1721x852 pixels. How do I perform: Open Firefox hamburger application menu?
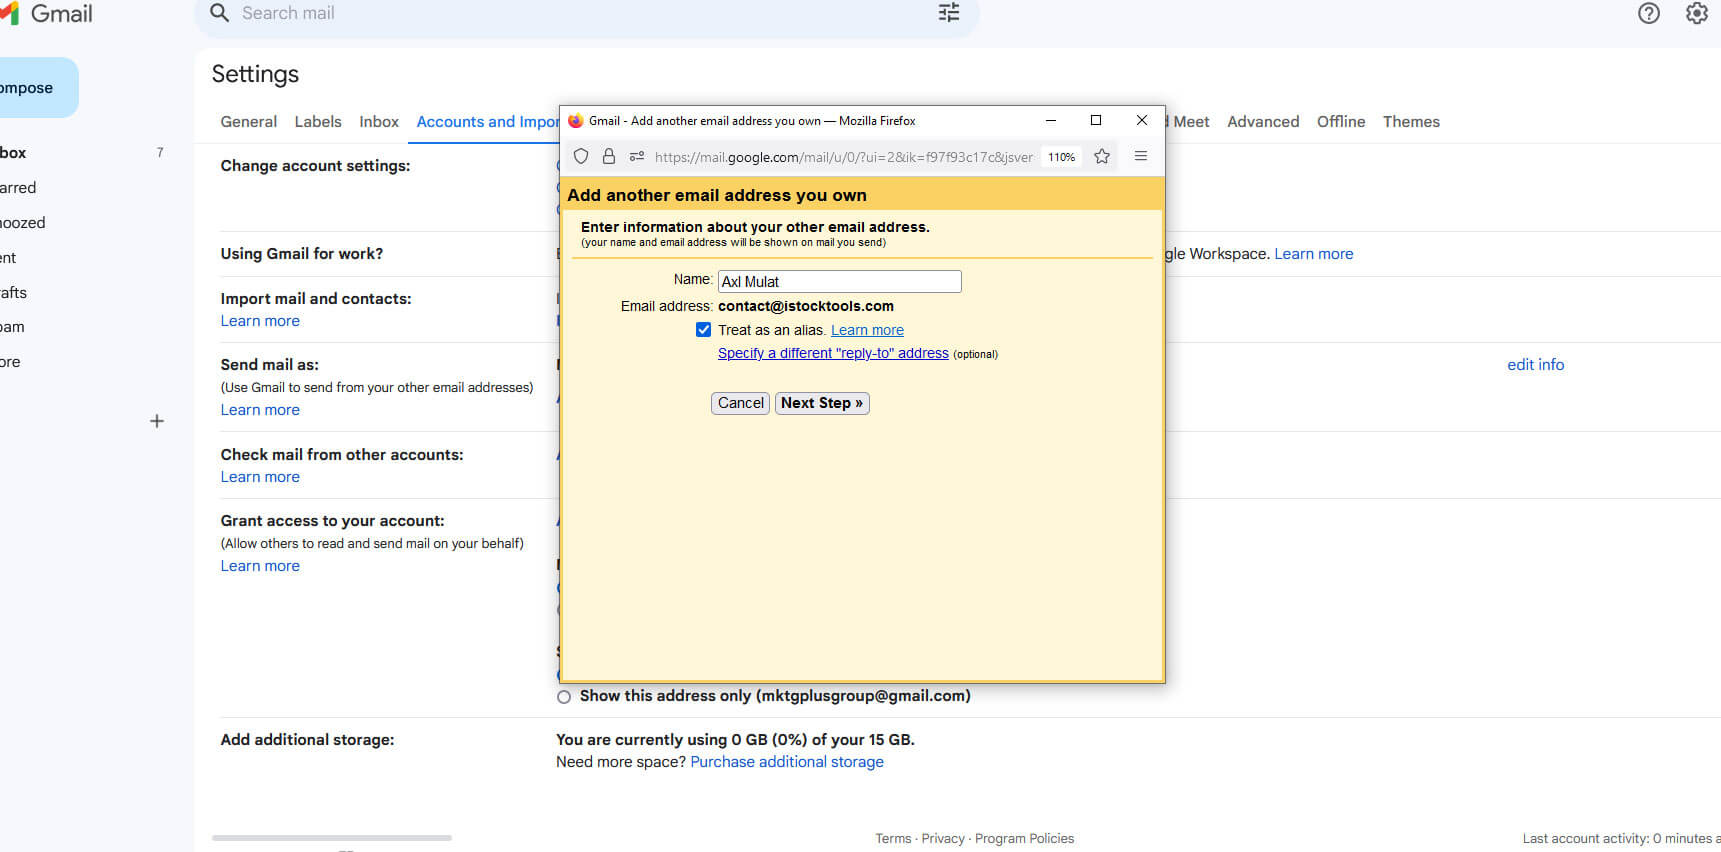click(1141, 156)
